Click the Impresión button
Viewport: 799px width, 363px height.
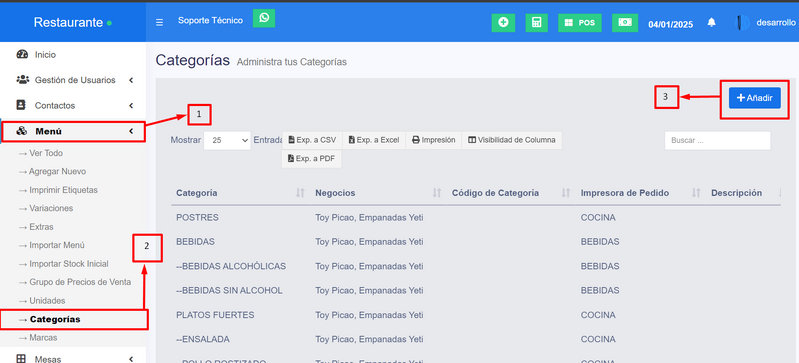tap(433, 140)
